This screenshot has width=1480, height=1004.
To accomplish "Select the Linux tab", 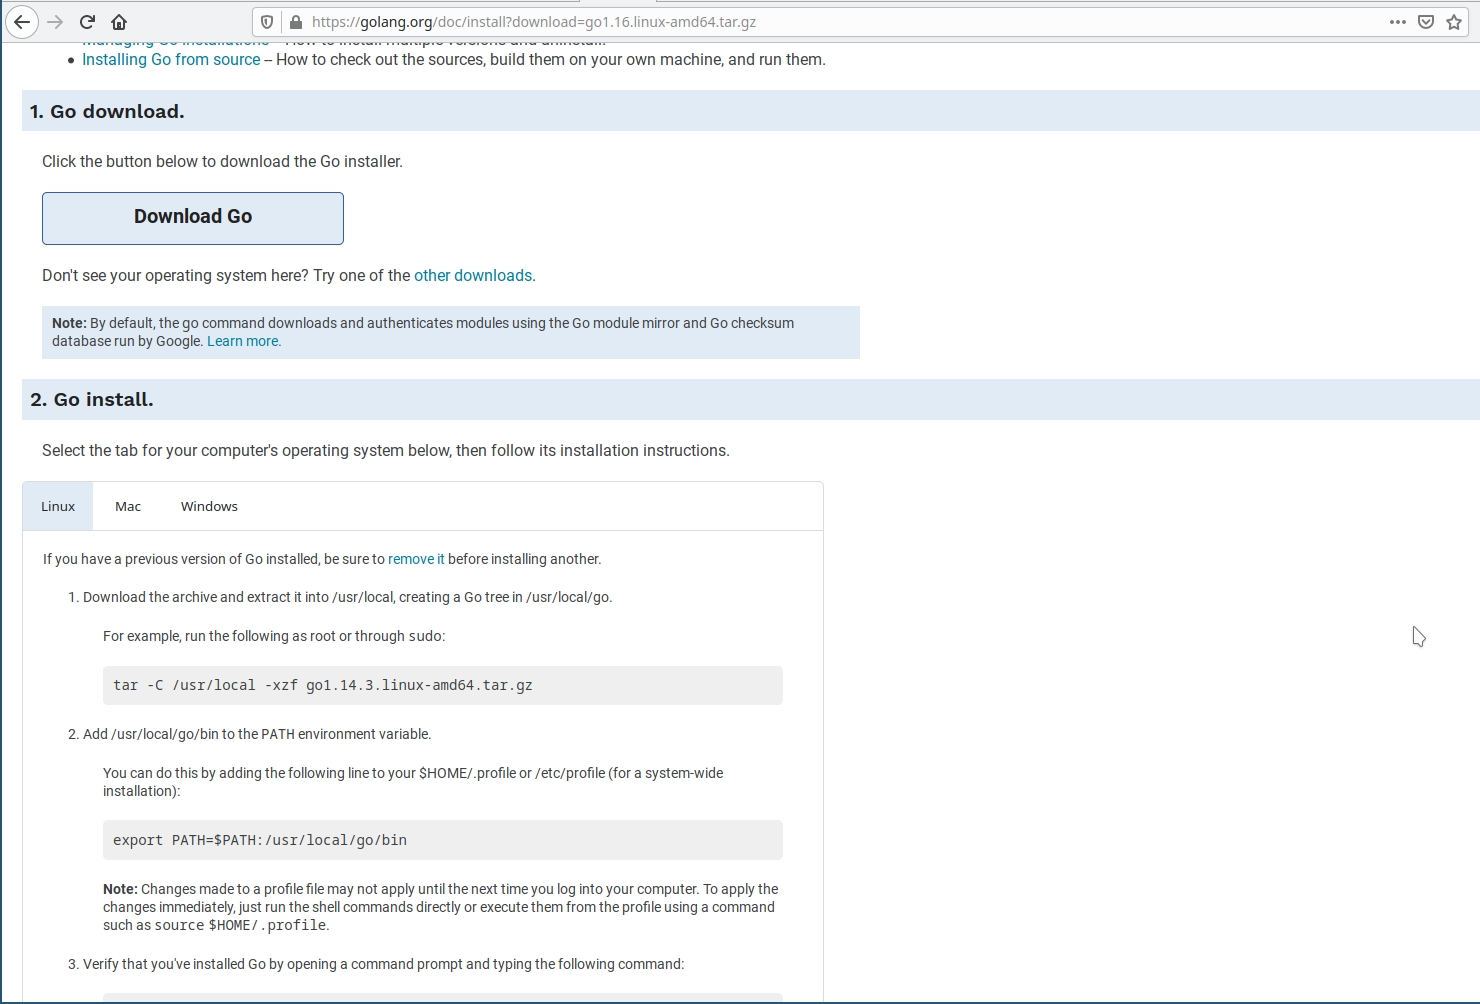I will (x=58, y=506).
